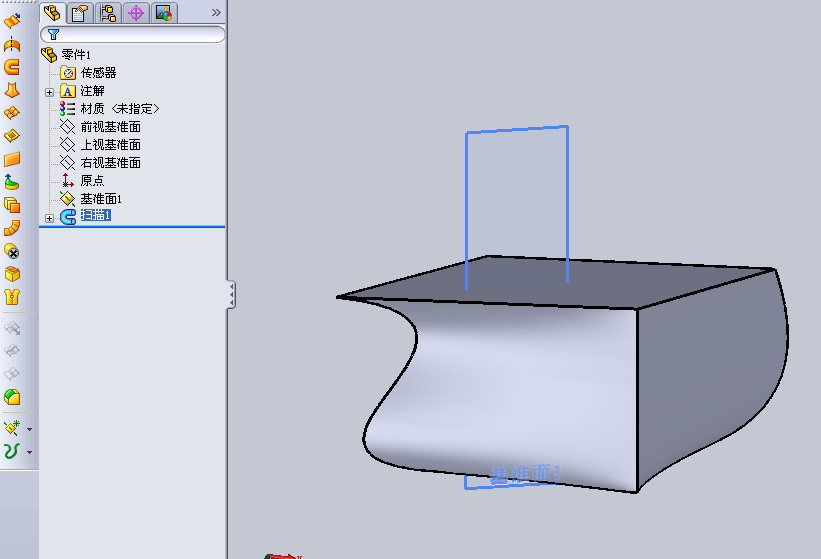
Task: Select the 前视基准面 plane
Action: click(110, 127)
